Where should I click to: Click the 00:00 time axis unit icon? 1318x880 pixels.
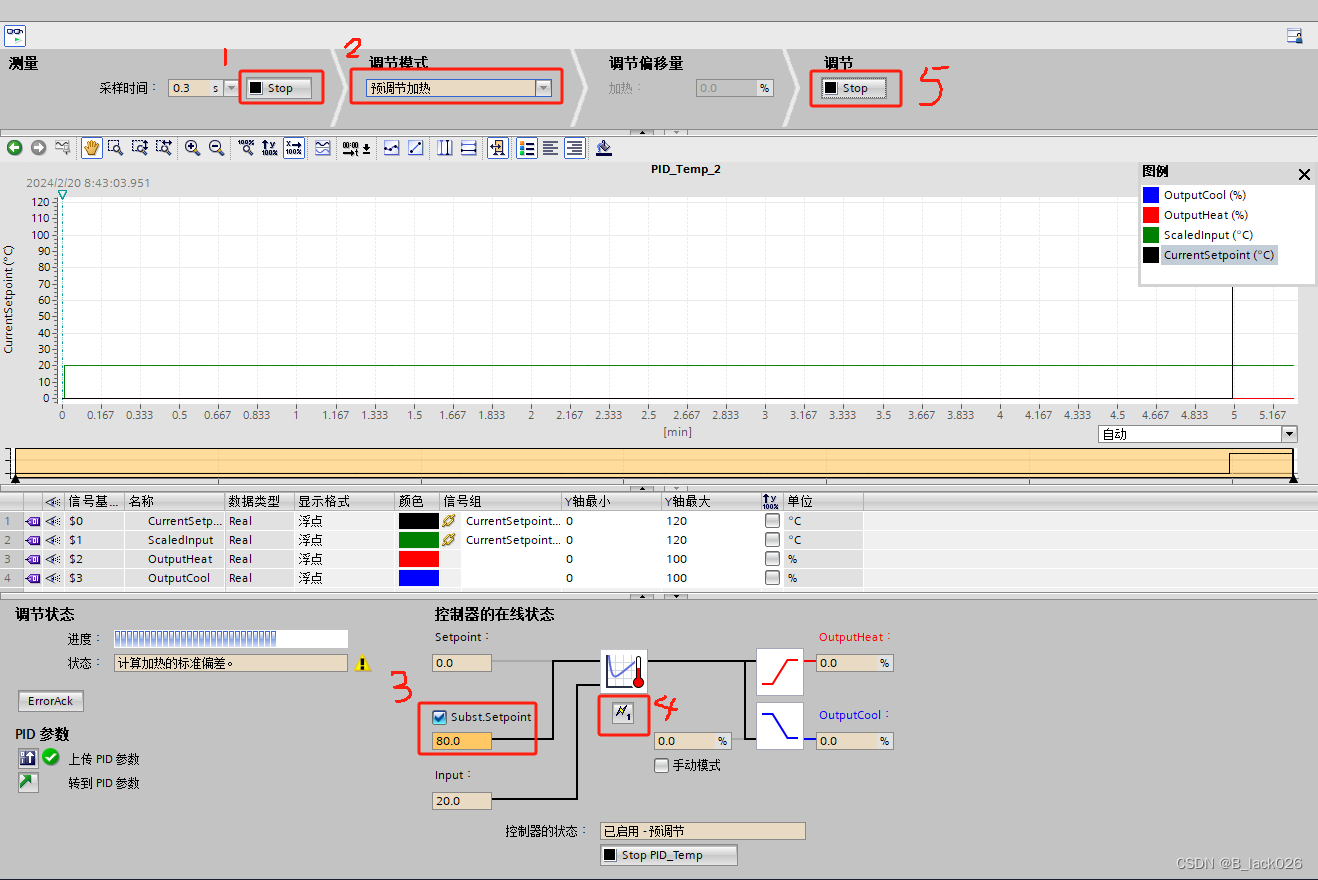point(357,148)
